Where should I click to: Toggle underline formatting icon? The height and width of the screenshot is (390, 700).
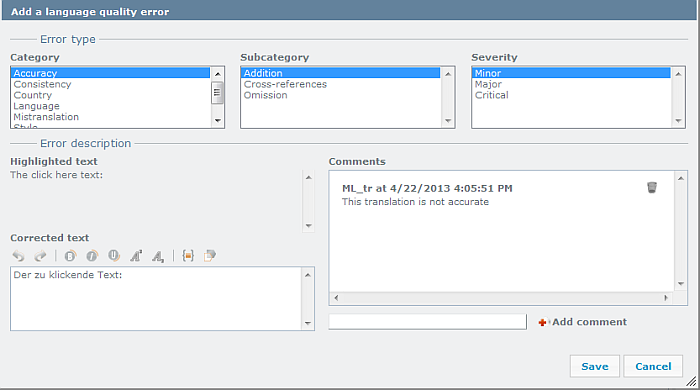tap(114, 256)
